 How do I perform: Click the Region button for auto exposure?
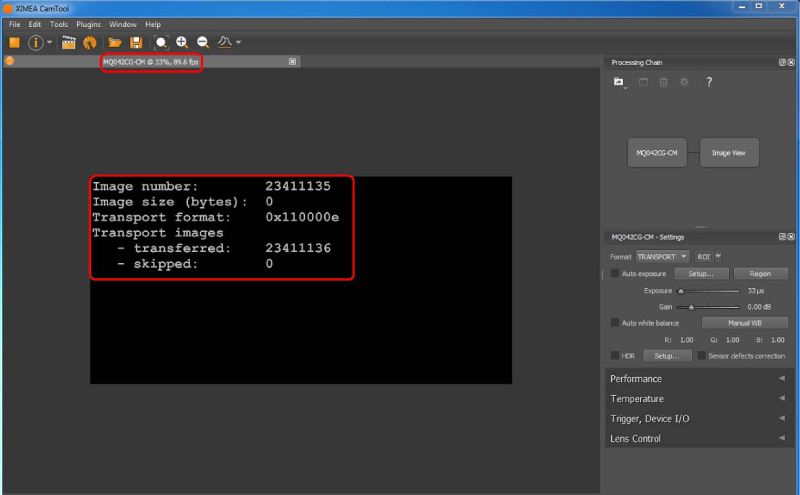pyautogui.click(x=760, y=273)
